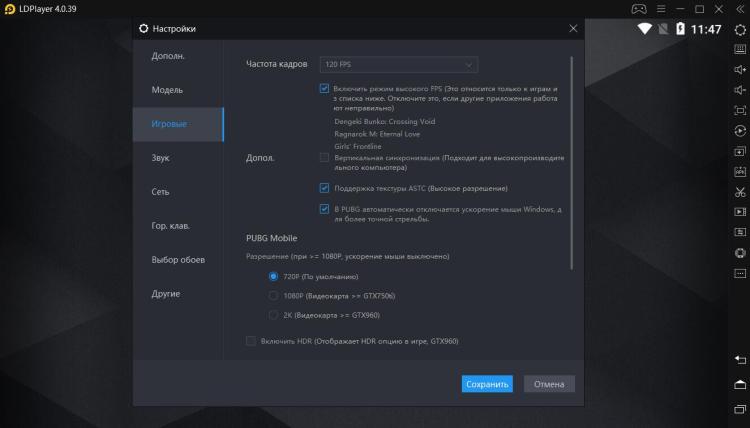Select 1080P resolution radio button
The image size is (750, 428).
pyautogui.click(x=273, y=296)
